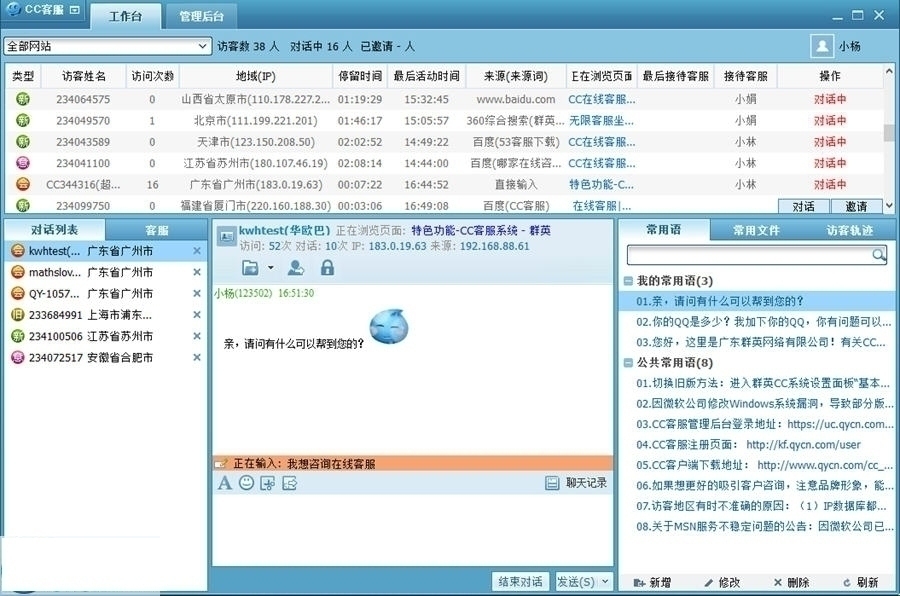This screenshot has width=900, height=596.
Task: Click the user avatar icon next to 小杨
Action: pos(822,46)
